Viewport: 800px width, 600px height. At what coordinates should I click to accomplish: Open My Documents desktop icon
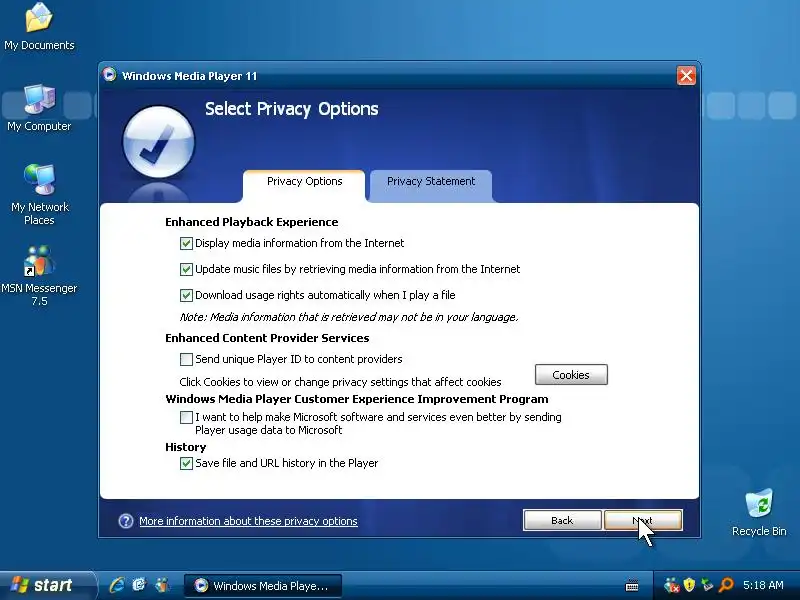coord(39,27)
